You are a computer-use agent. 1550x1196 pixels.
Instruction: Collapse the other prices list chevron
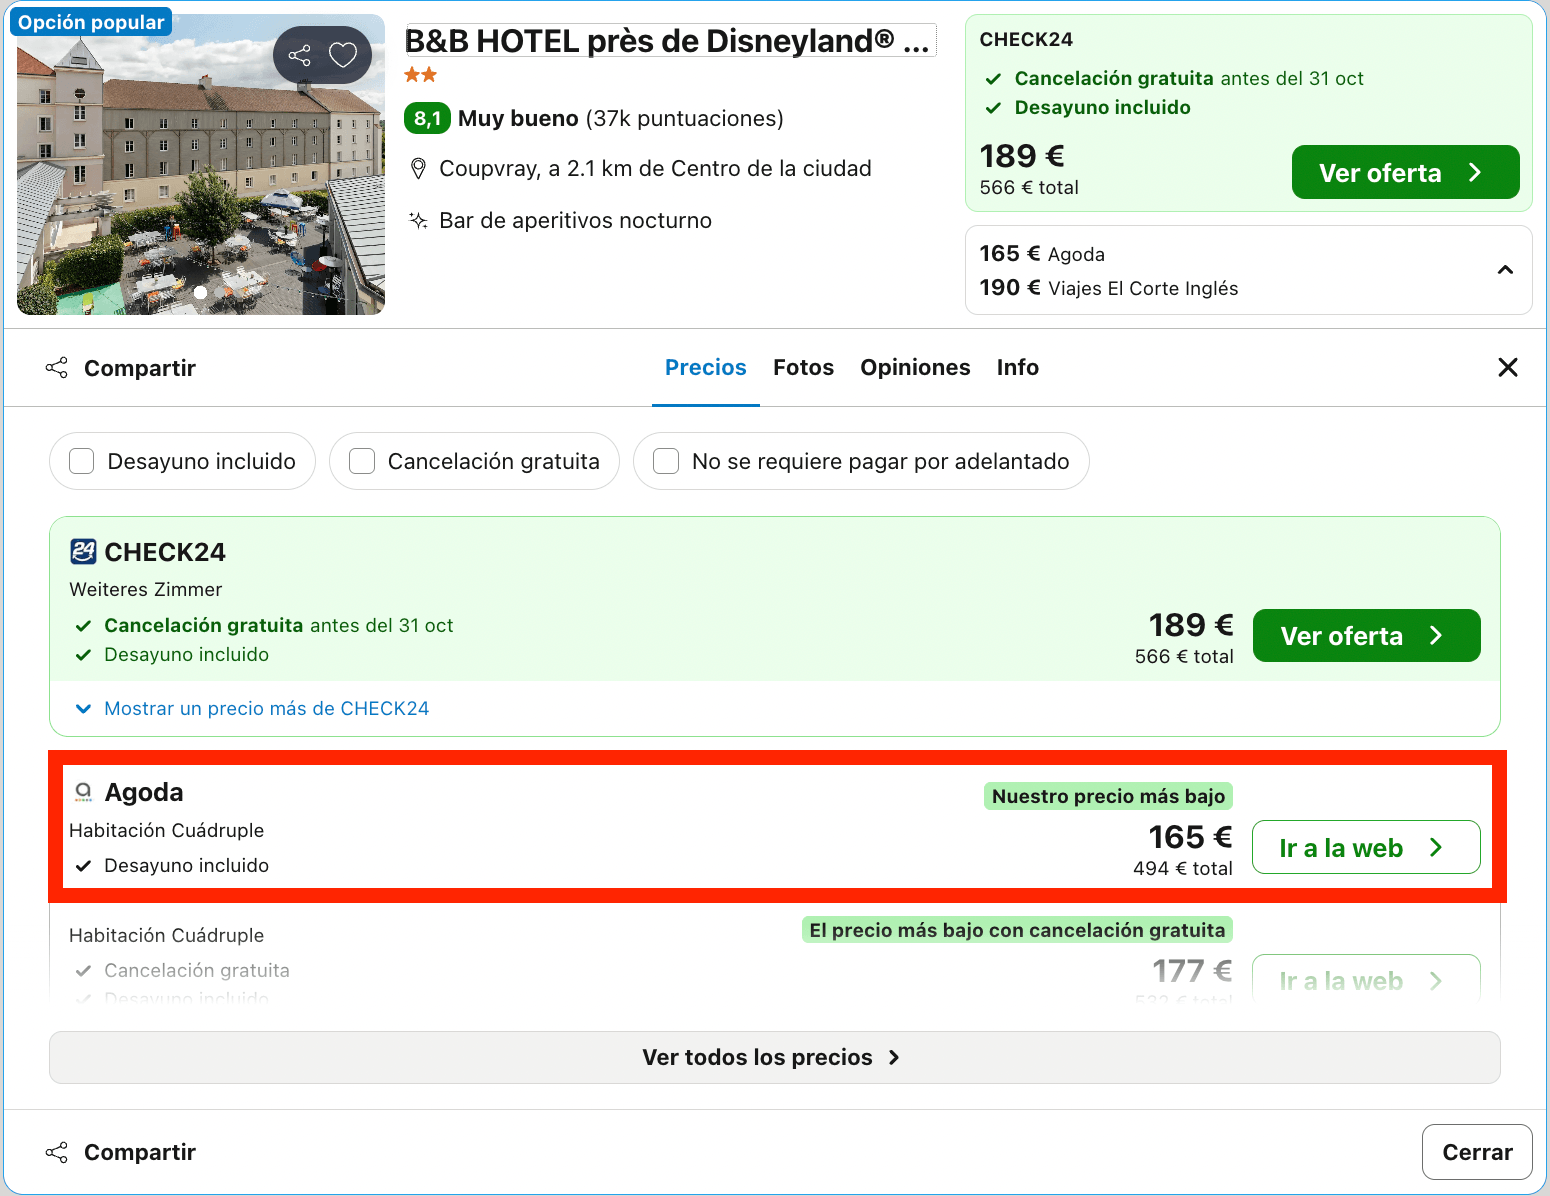1505,270
